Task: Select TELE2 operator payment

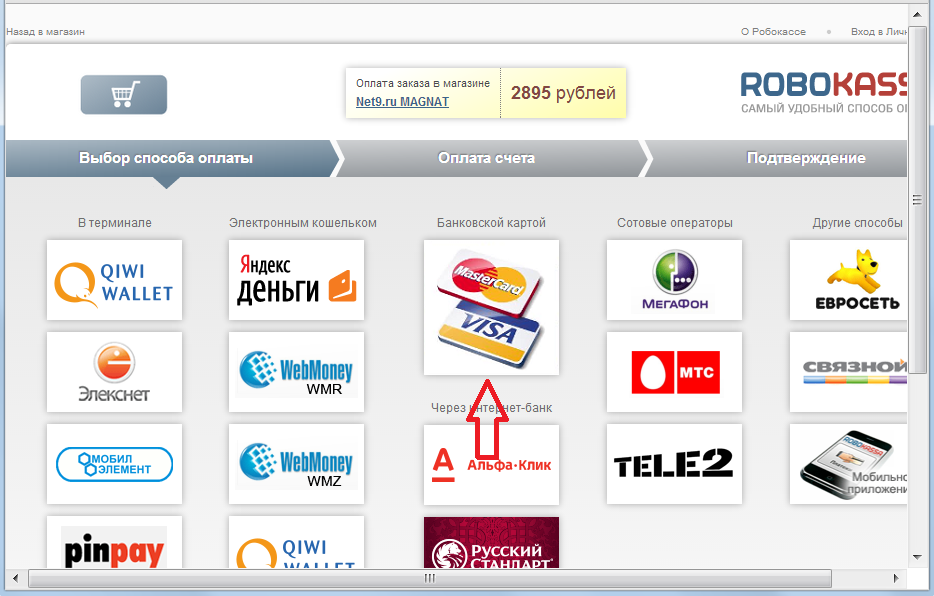Action: point(674,464)
